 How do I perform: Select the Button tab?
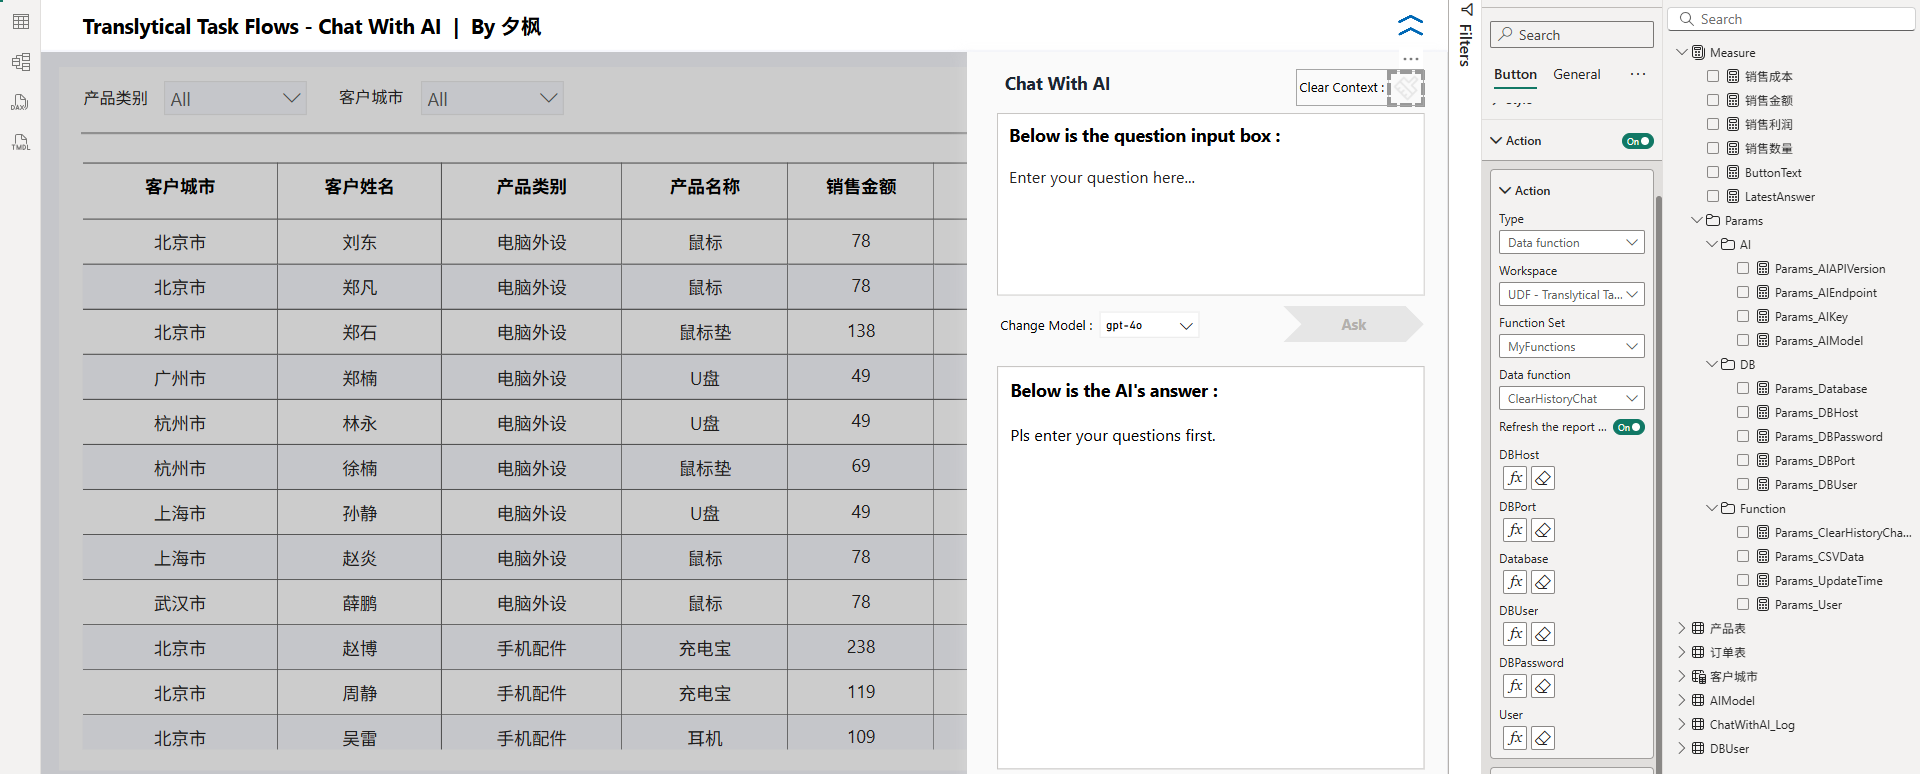tap(1515, 74)
